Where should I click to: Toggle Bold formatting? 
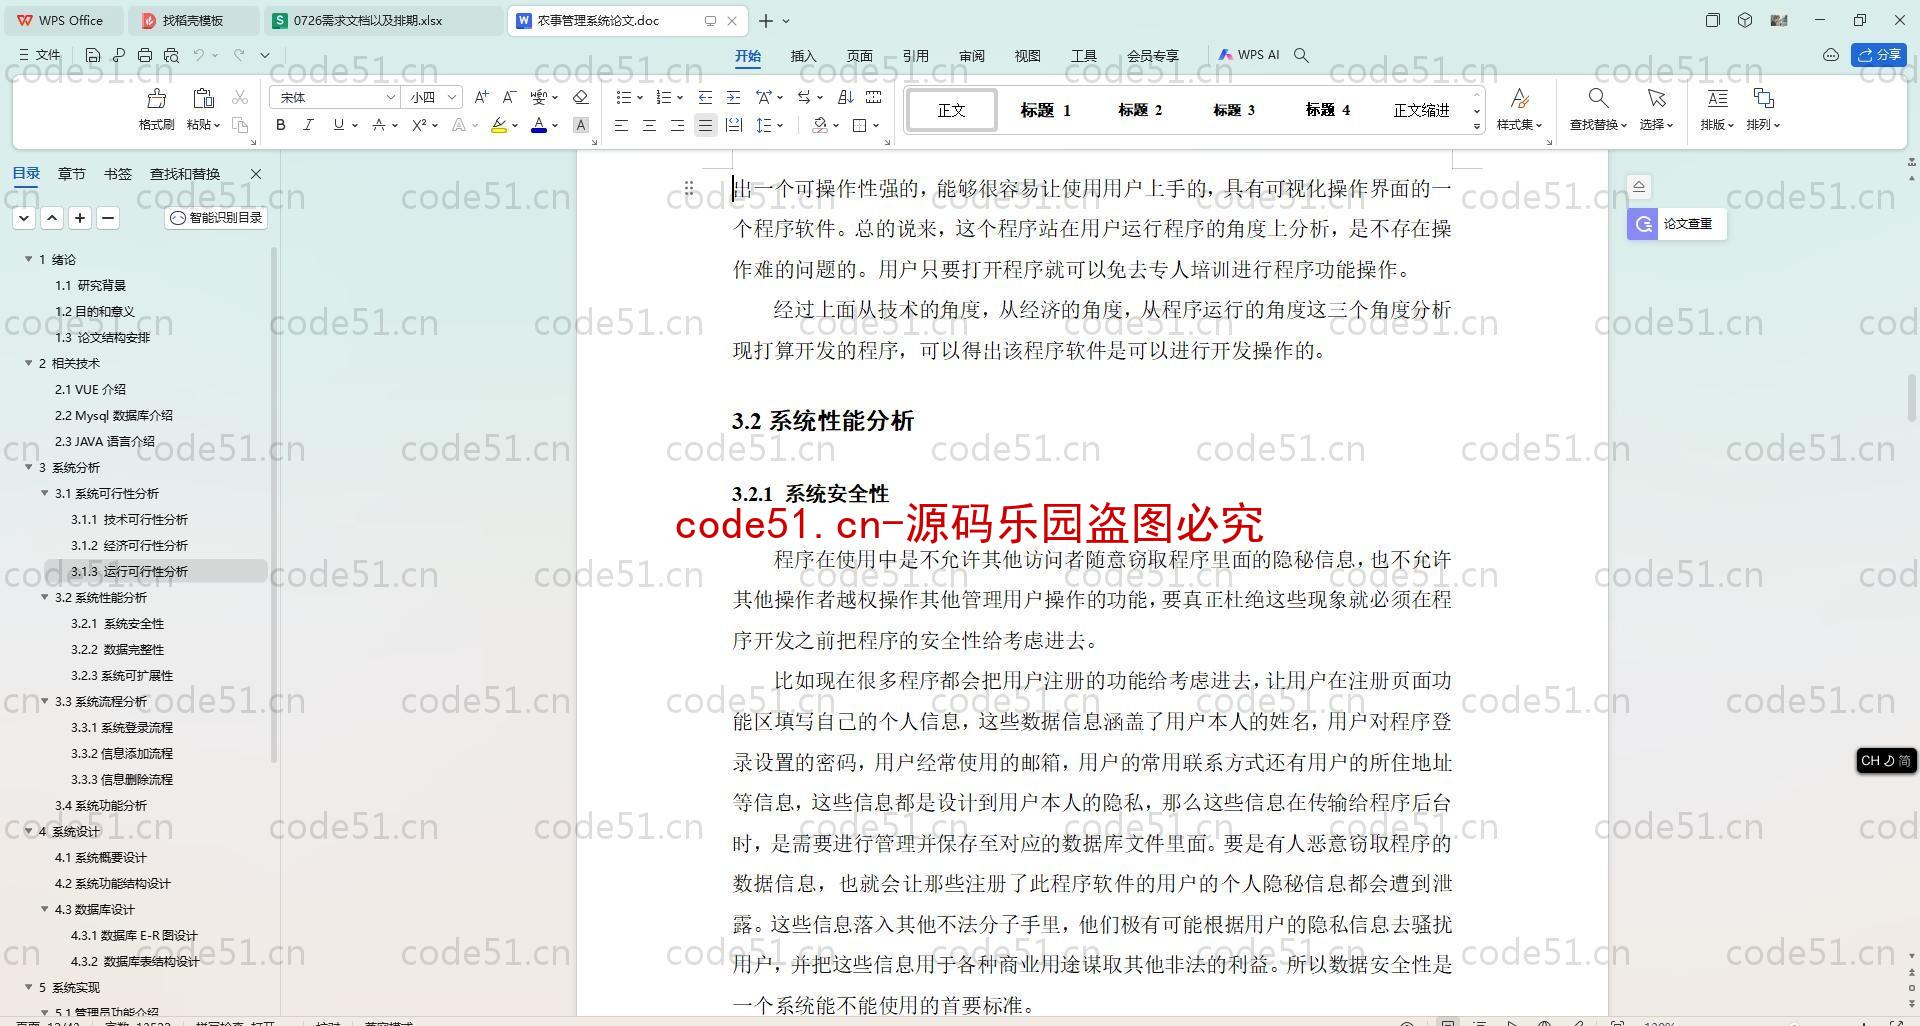[281, 125]
